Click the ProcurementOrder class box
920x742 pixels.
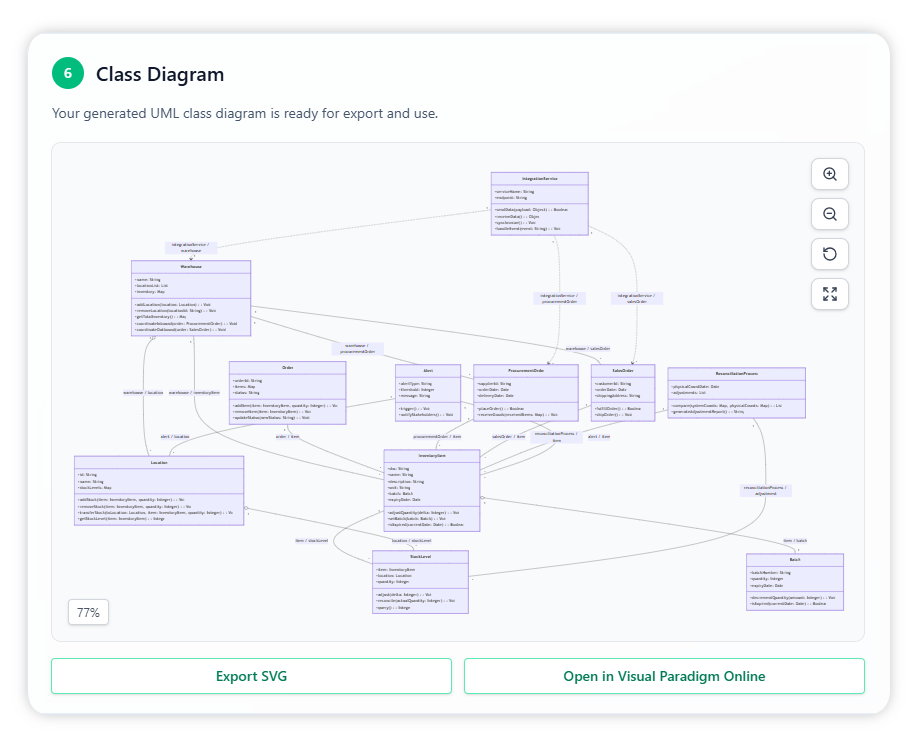coord(525,391)
